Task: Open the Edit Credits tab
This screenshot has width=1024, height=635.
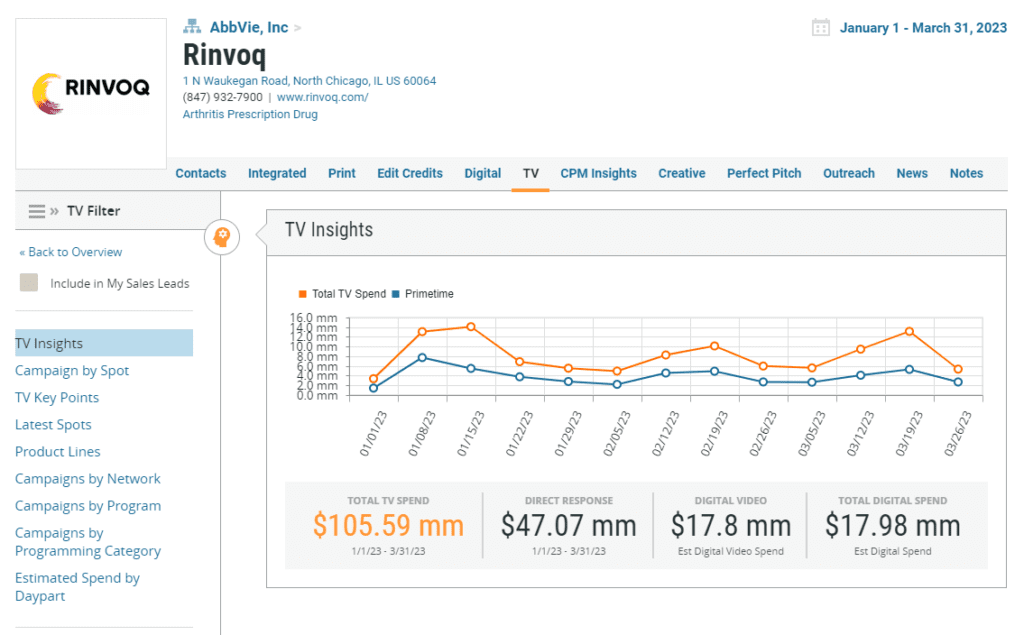Action: pos(409,173)
